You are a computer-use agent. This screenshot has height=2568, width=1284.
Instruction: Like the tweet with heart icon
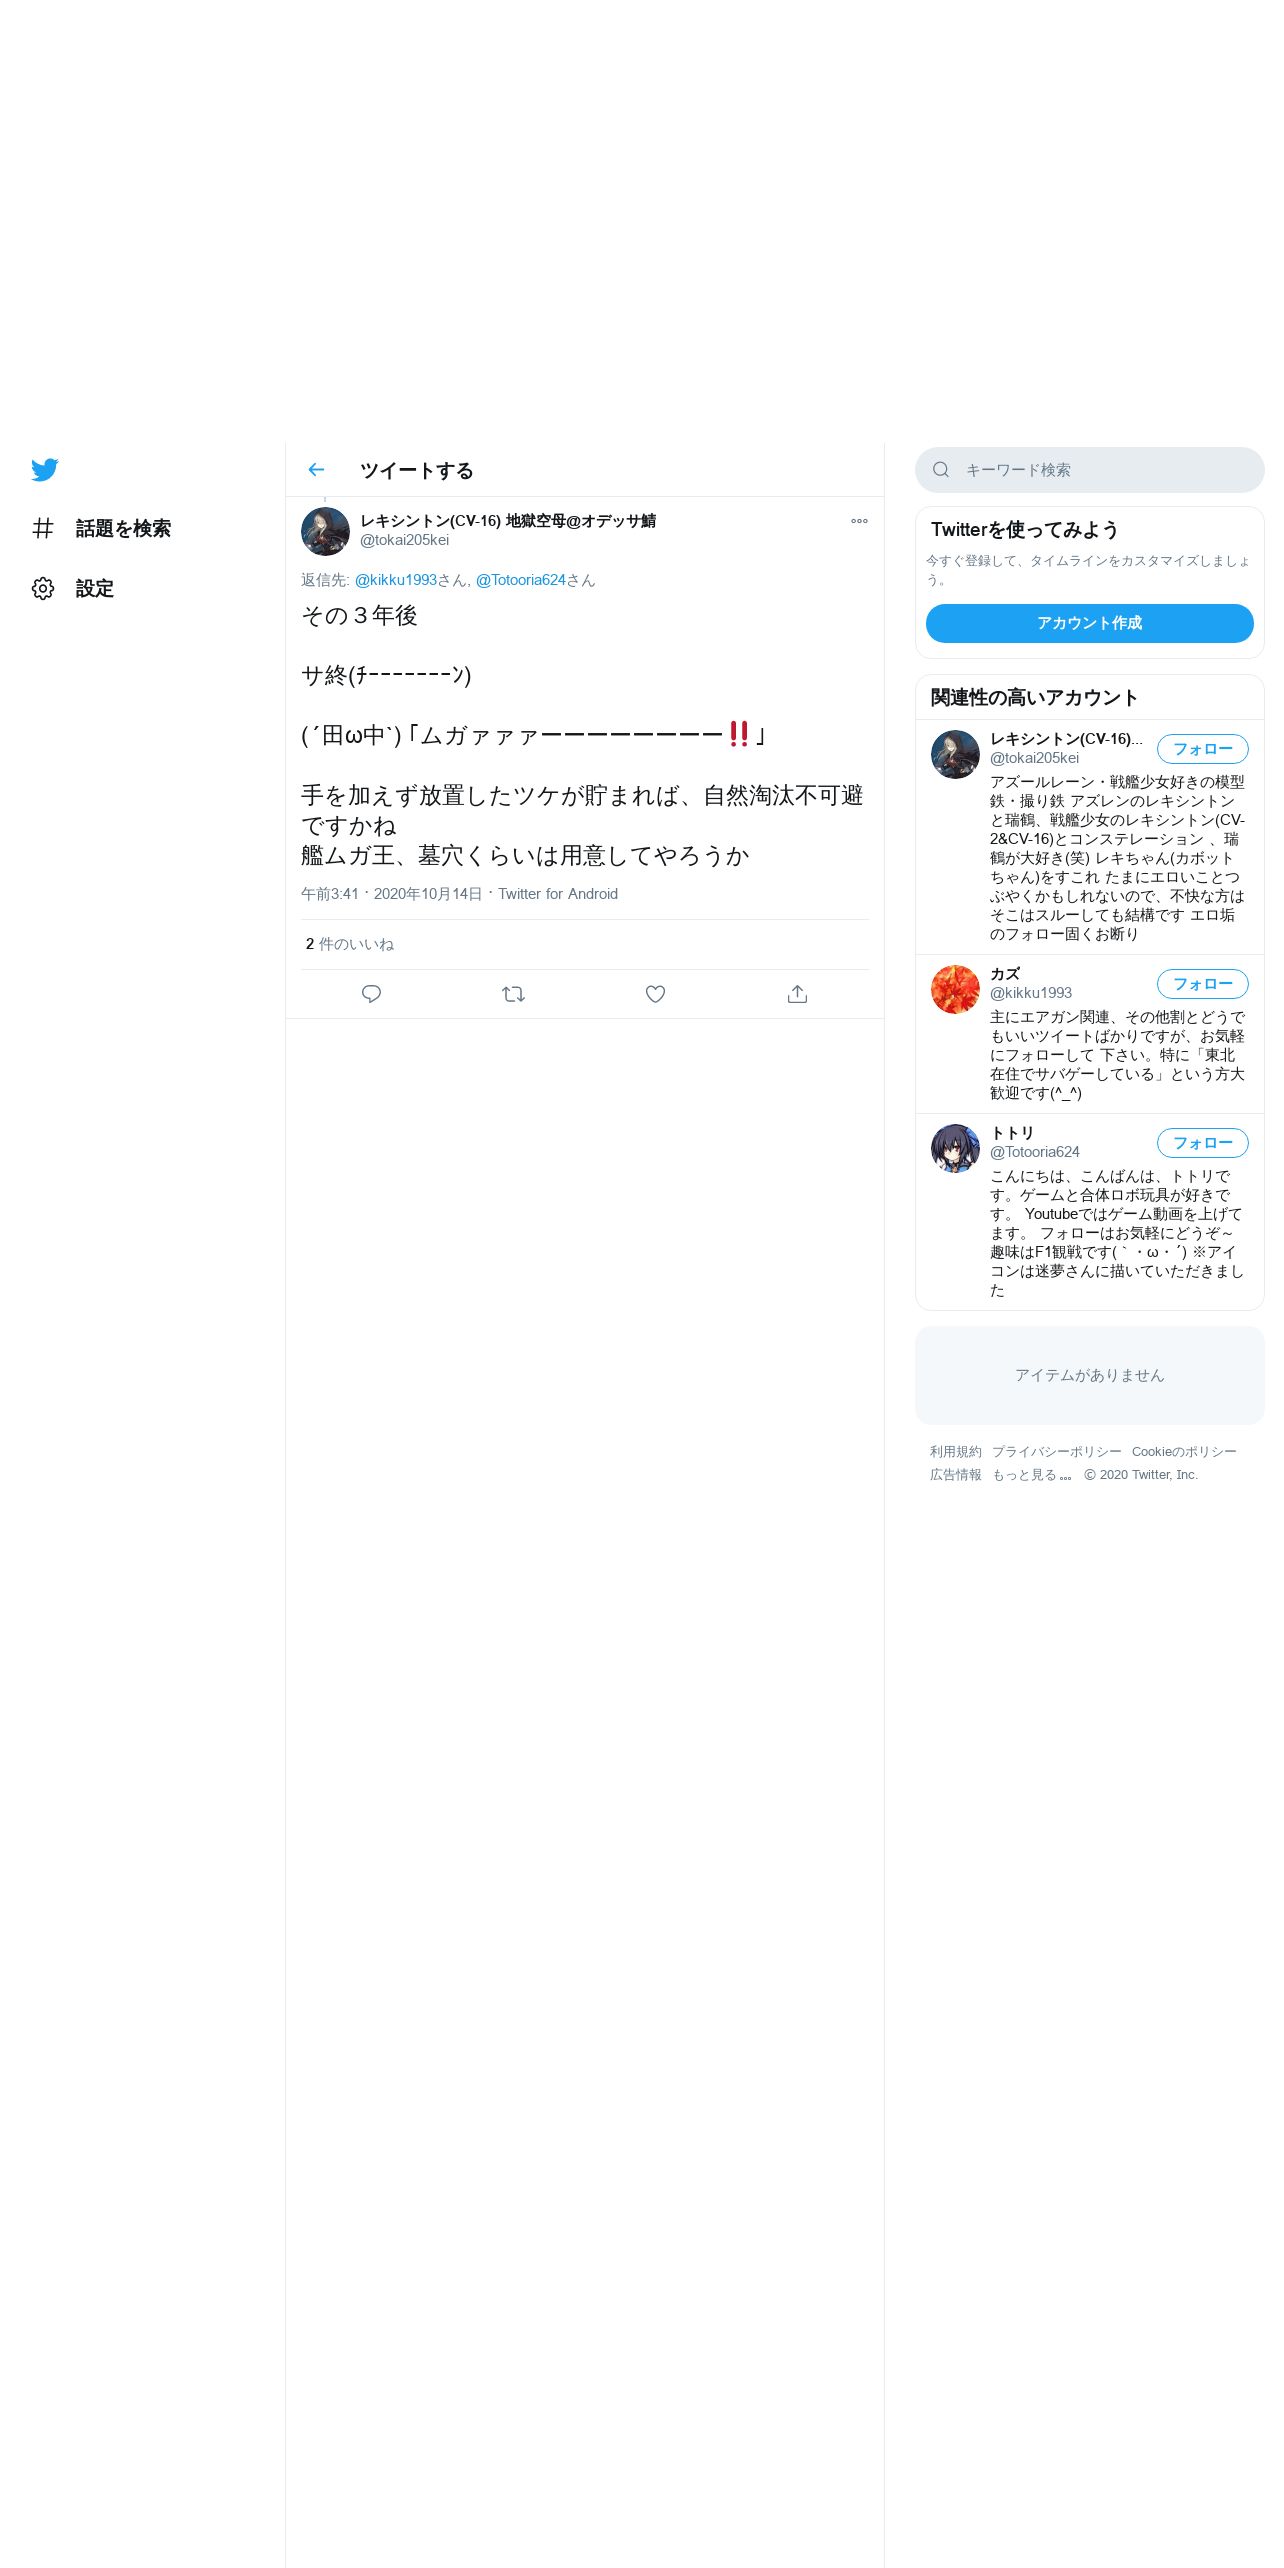655,994
